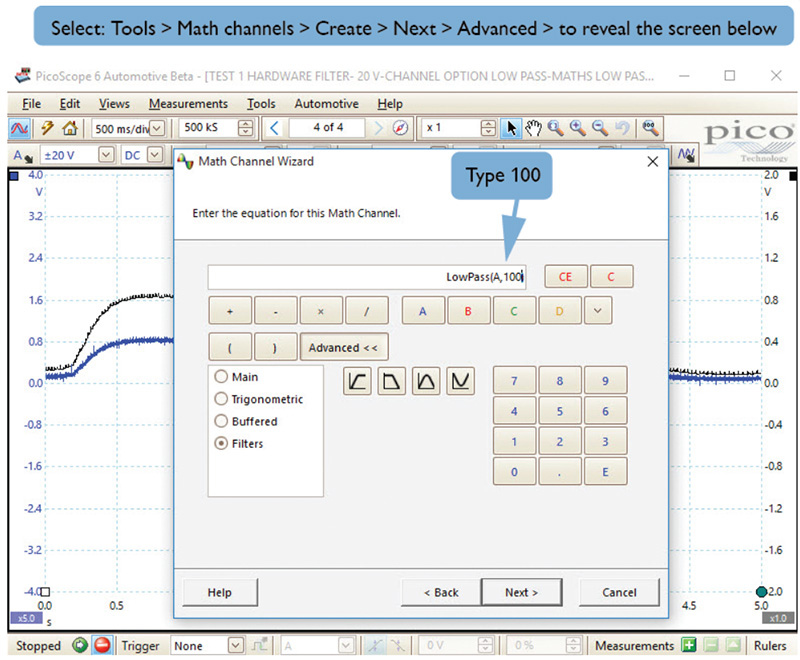The image size is (800, 660).
Task: Close the Math Channel Wizard dialog
Action: coord(653,162)
